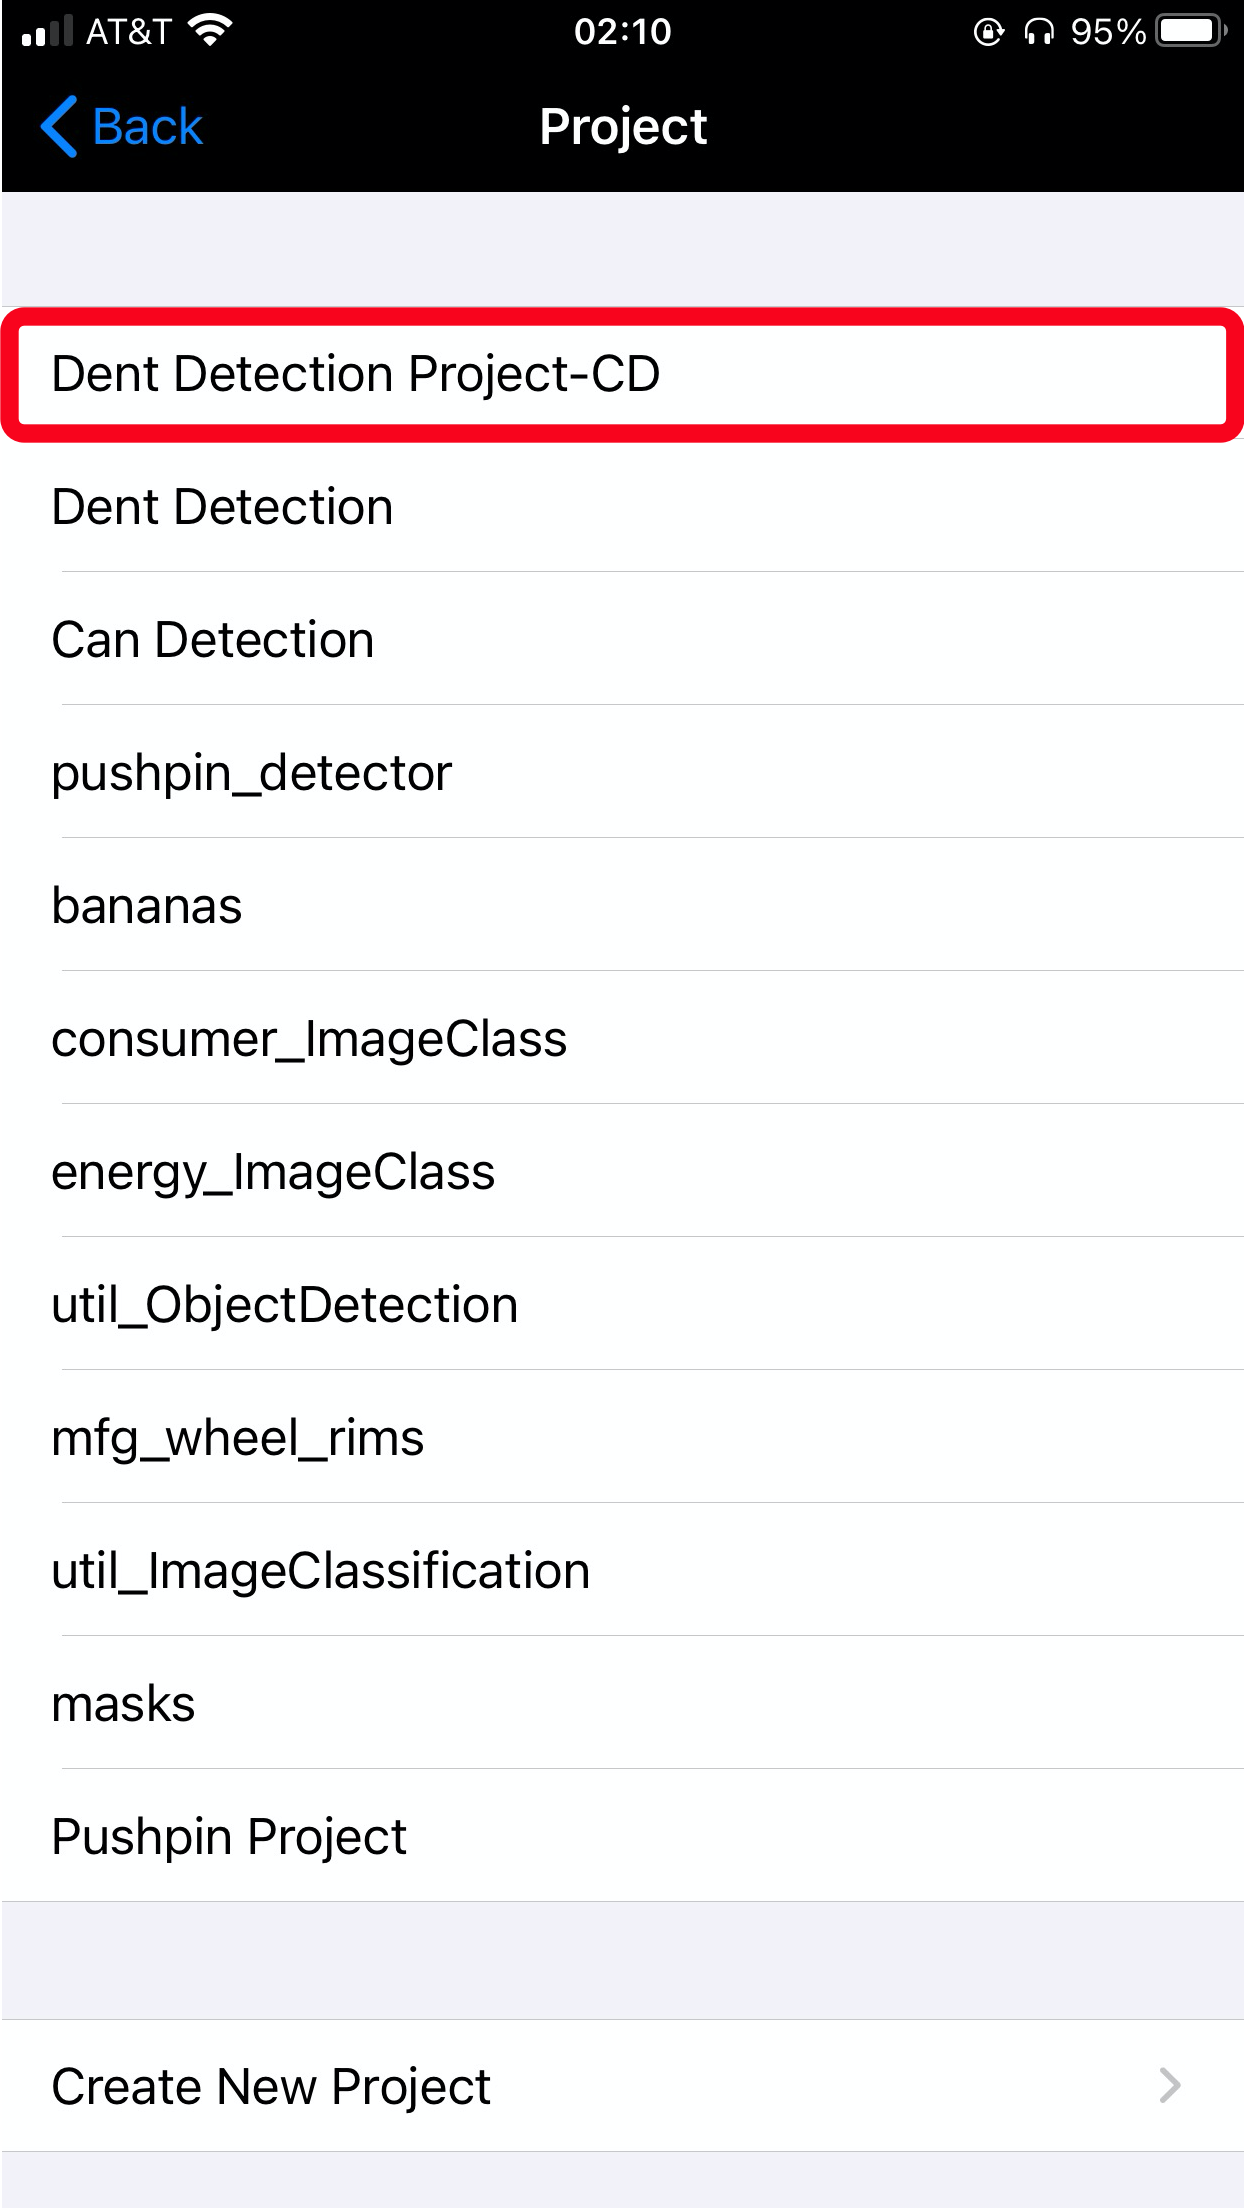Image resolution: width=1244 pixels, height=2208 pixels.
Task: Choose the Can Detection project
Action: click(622, 639)
